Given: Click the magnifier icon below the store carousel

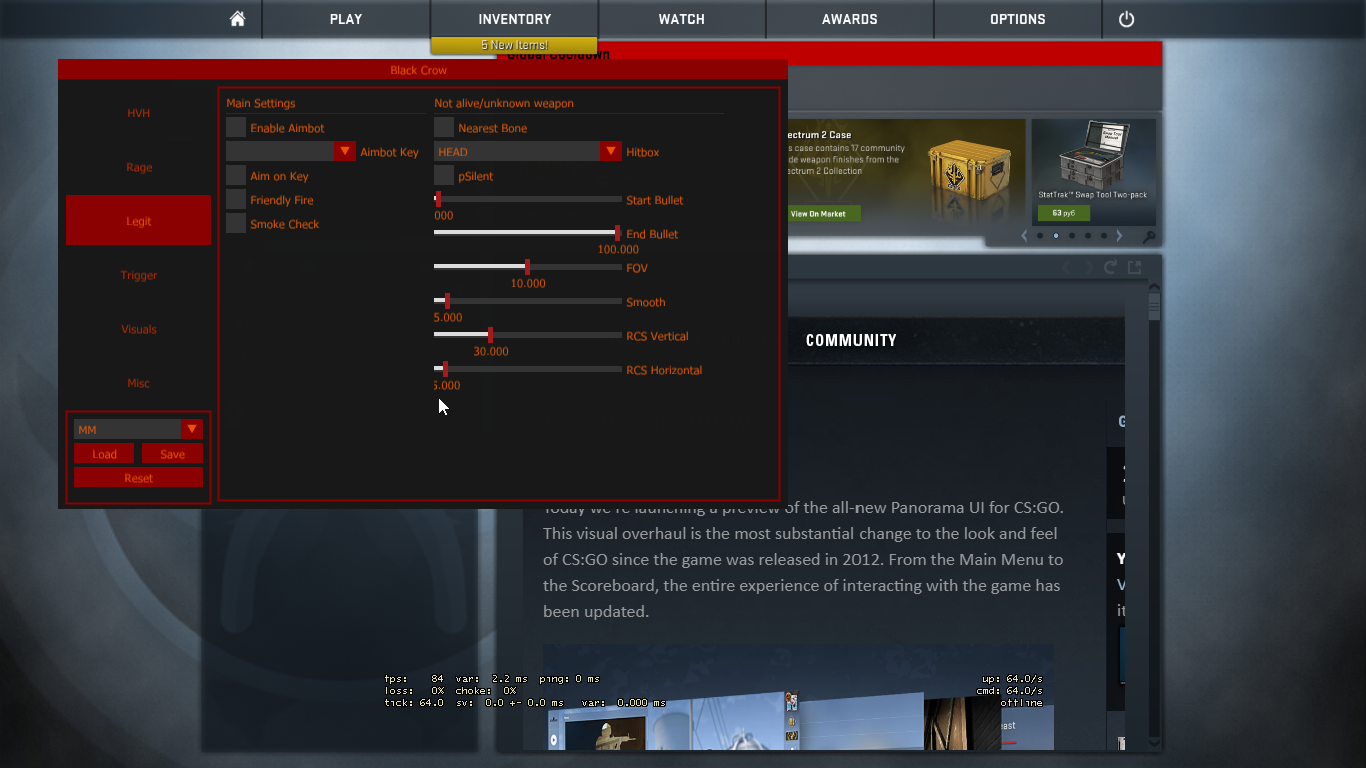Looking at the screenshot, I should click(x=1149, y=237).
